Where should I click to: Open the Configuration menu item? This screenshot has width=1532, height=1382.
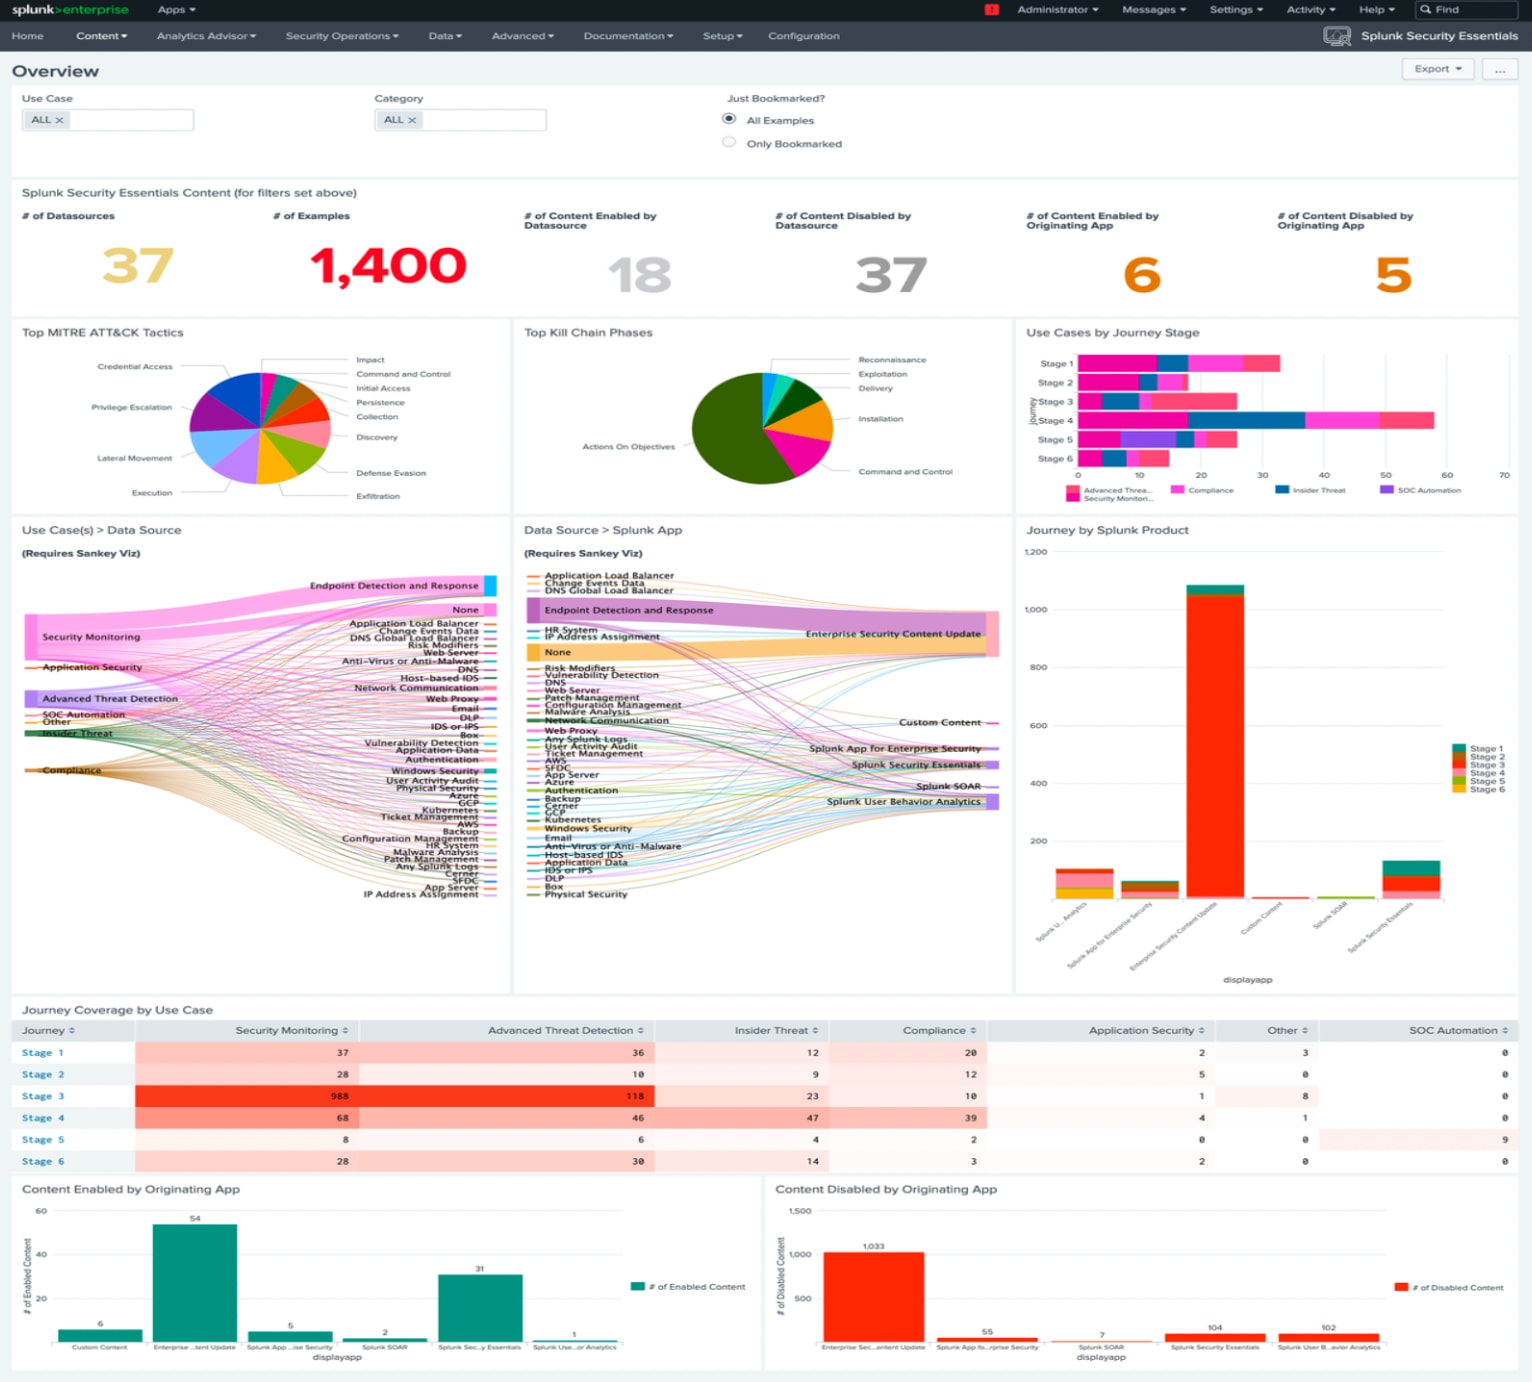804,36
